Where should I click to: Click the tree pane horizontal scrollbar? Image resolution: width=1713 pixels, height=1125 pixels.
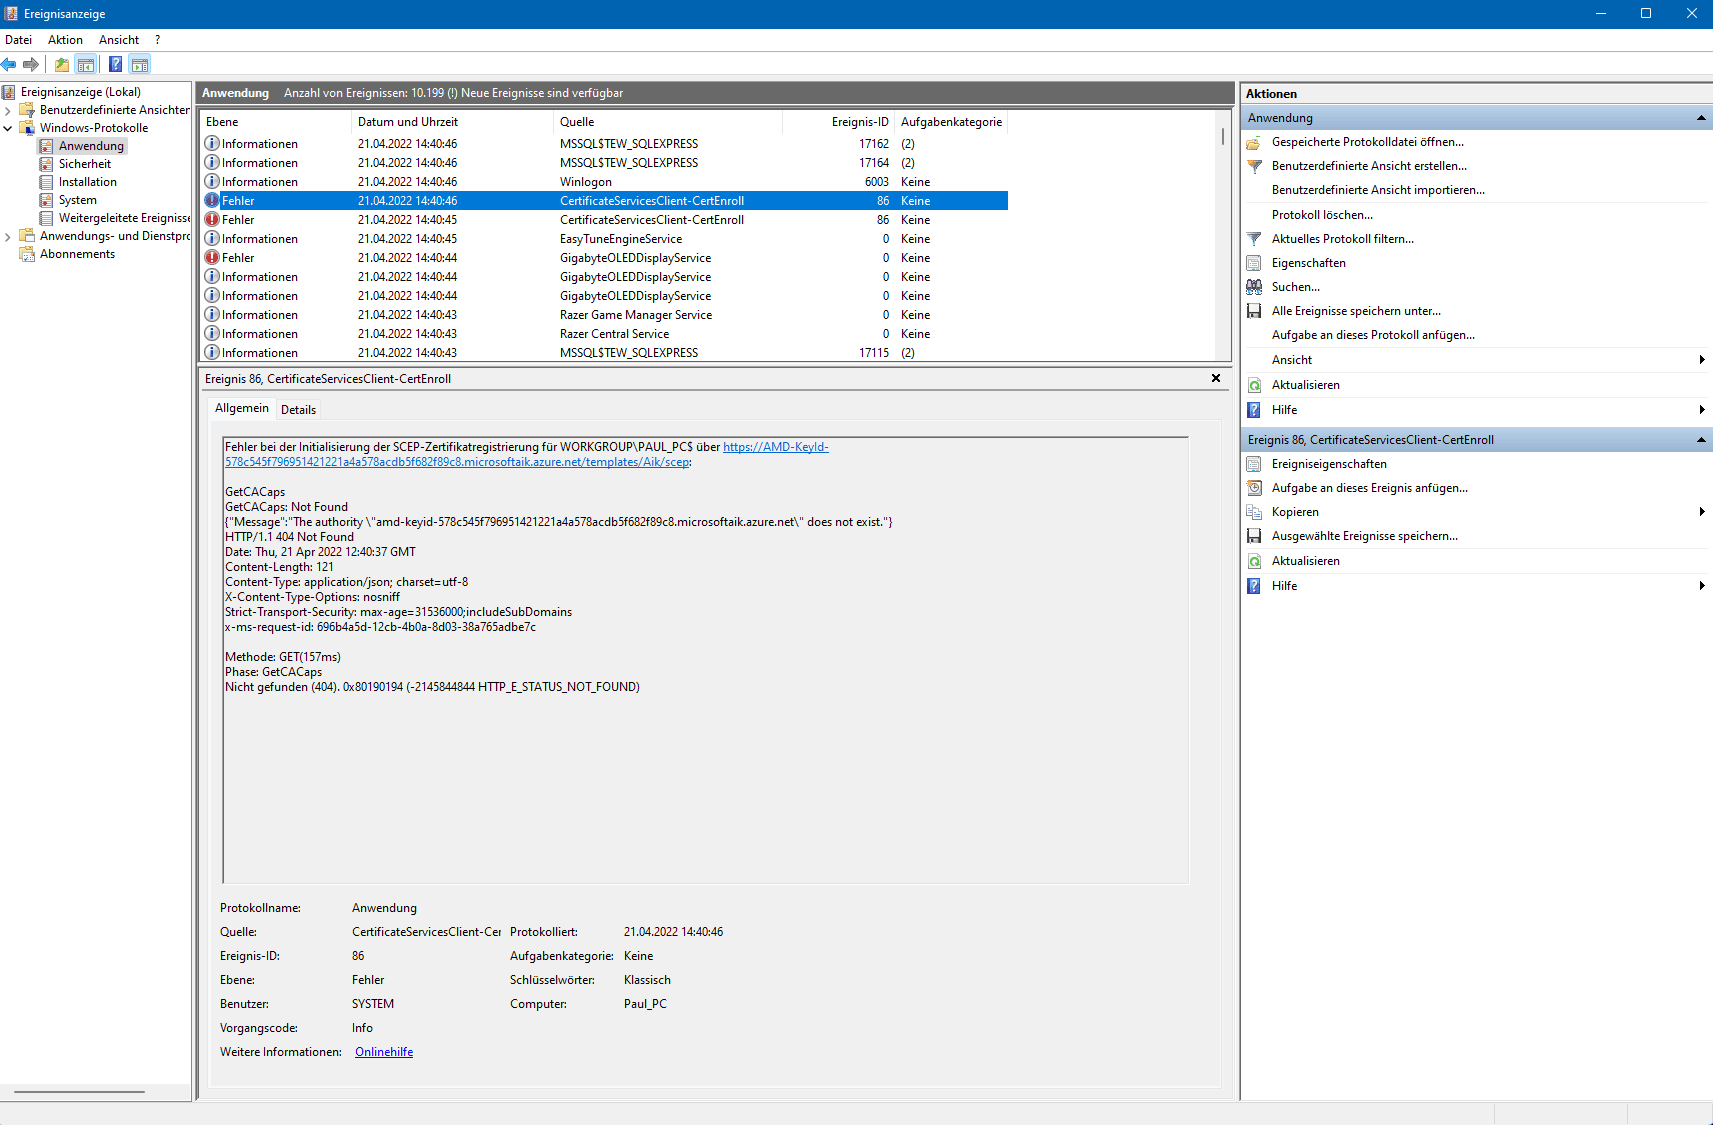(x=80, y=1092)
